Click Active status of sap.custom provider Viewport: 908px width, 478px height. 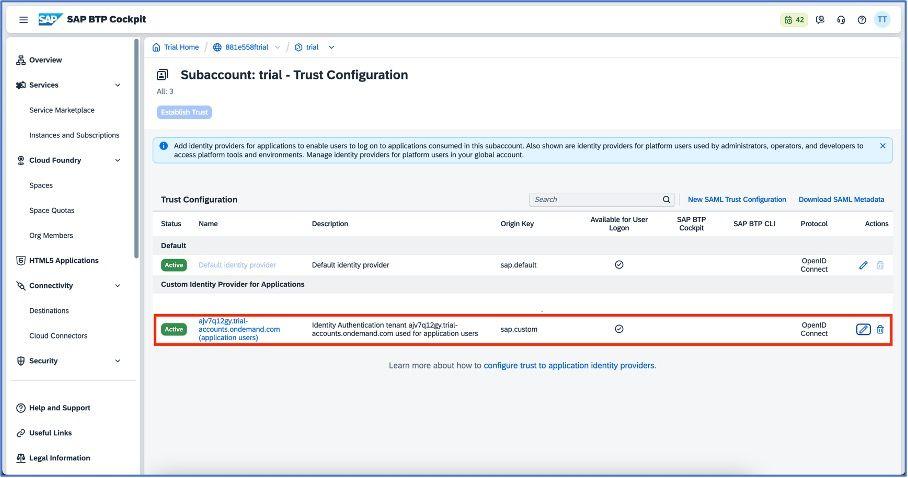tap(174, 329)
